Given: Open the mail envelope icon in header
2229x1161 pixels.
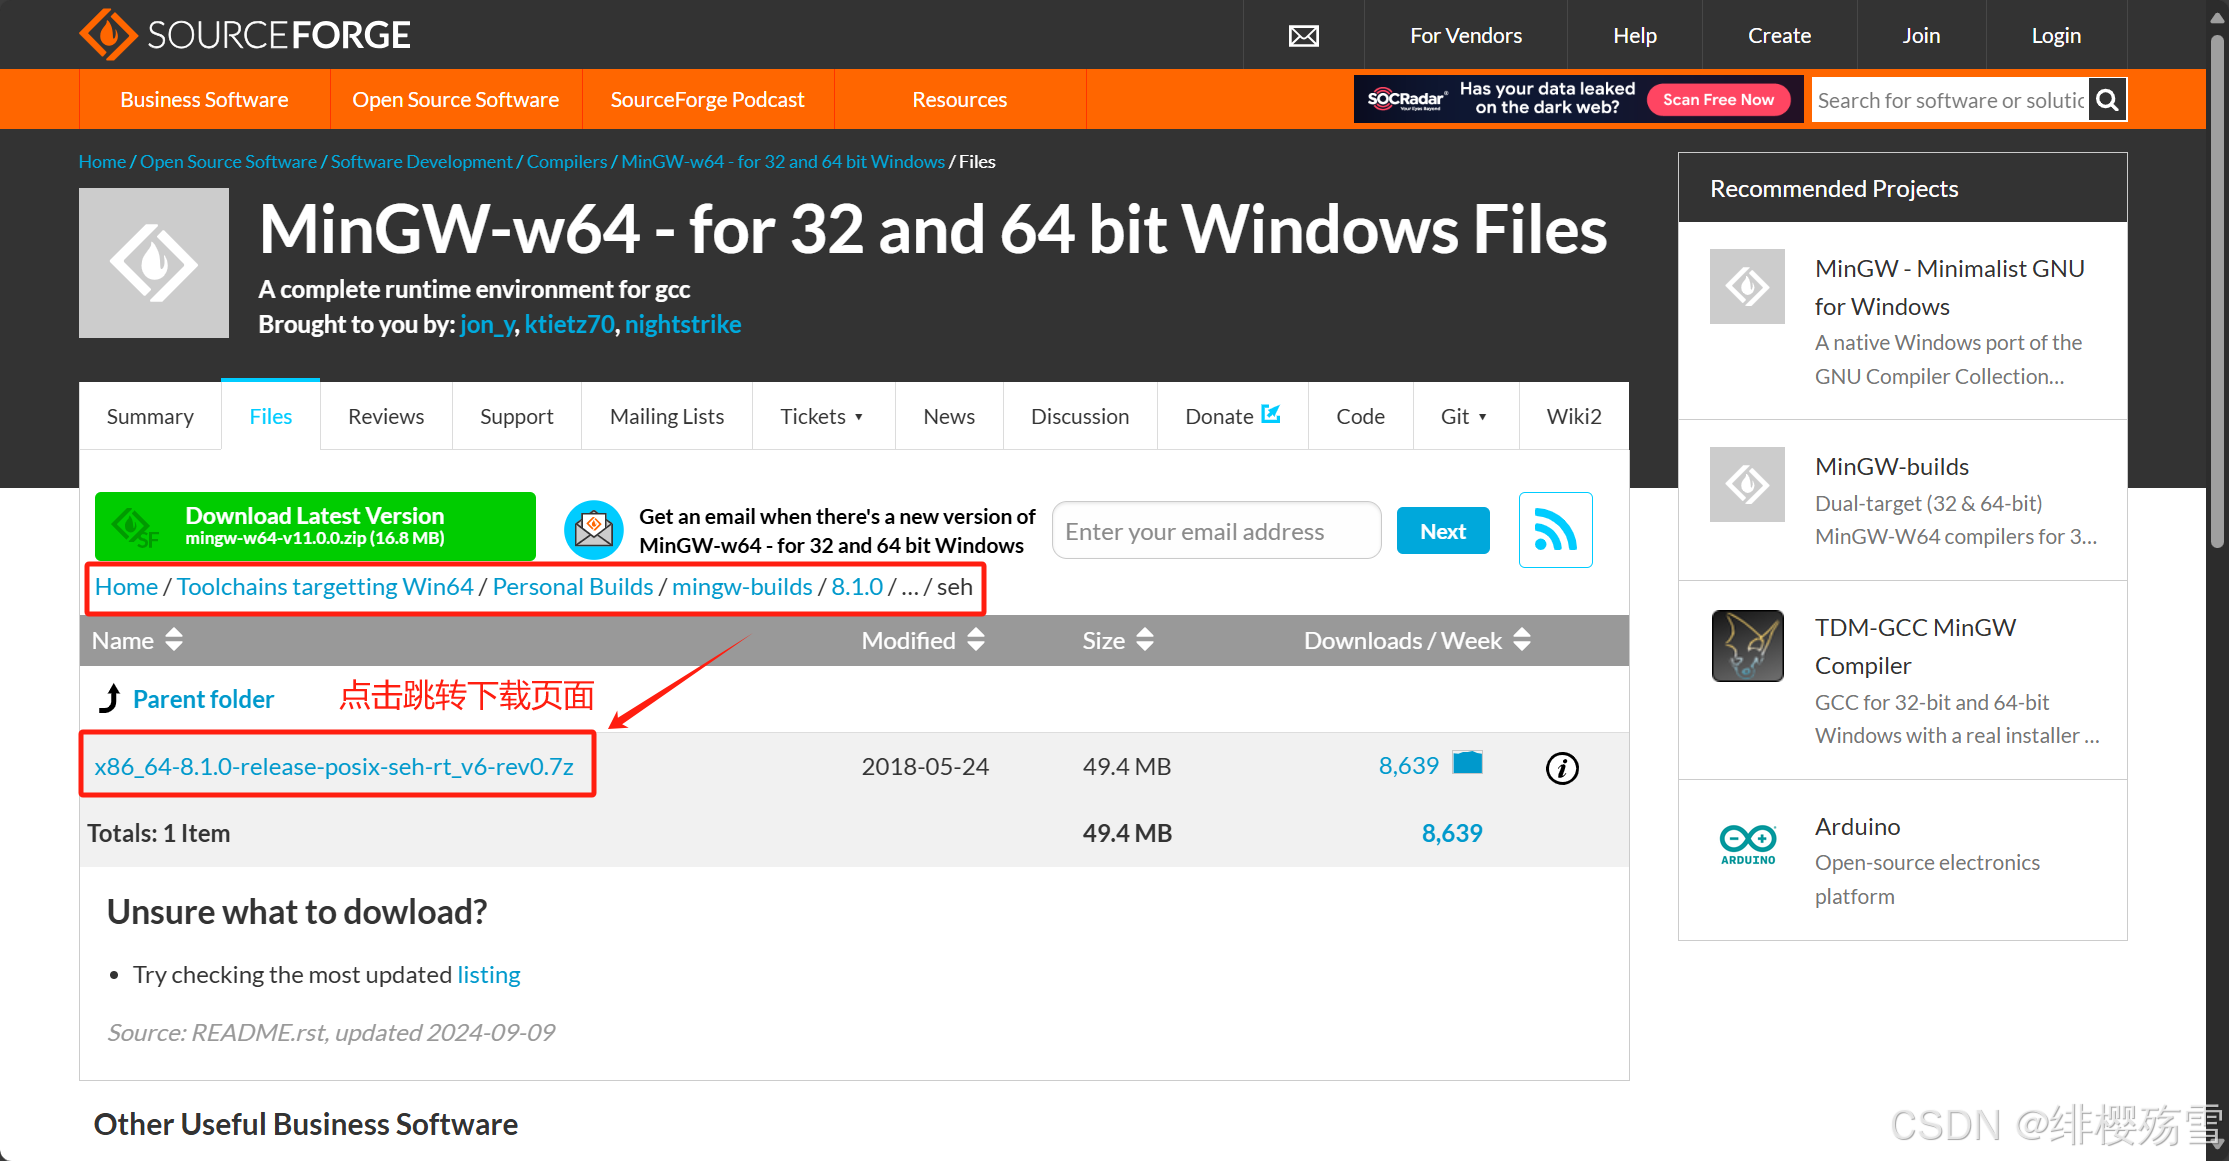Looking at the screenshot, I should (x=1303, y=36).
